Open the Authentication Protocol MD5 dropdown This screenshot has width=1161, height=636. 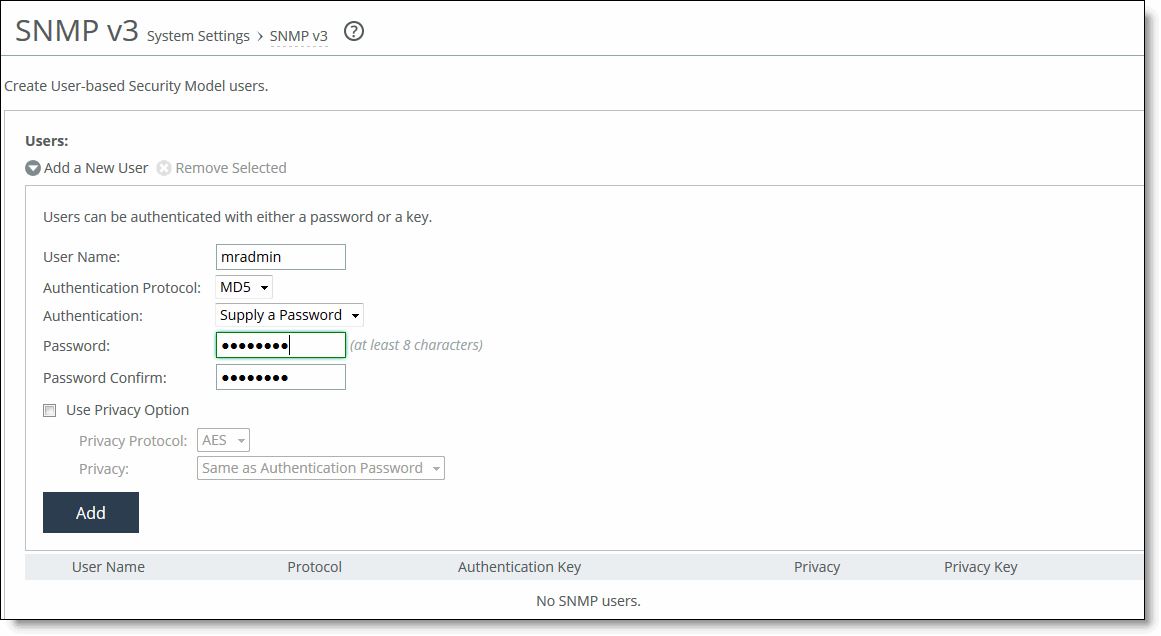coord(243,287)
